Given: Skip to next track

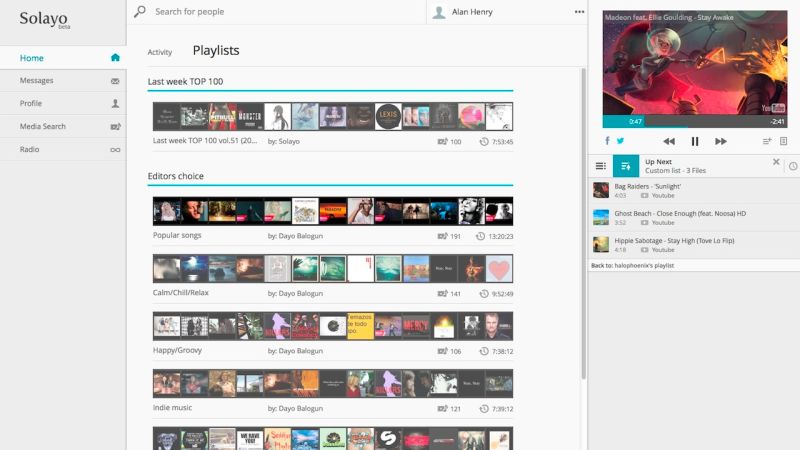Looking at the screenshot, I should pyautogui.click(x=720, y=141).
